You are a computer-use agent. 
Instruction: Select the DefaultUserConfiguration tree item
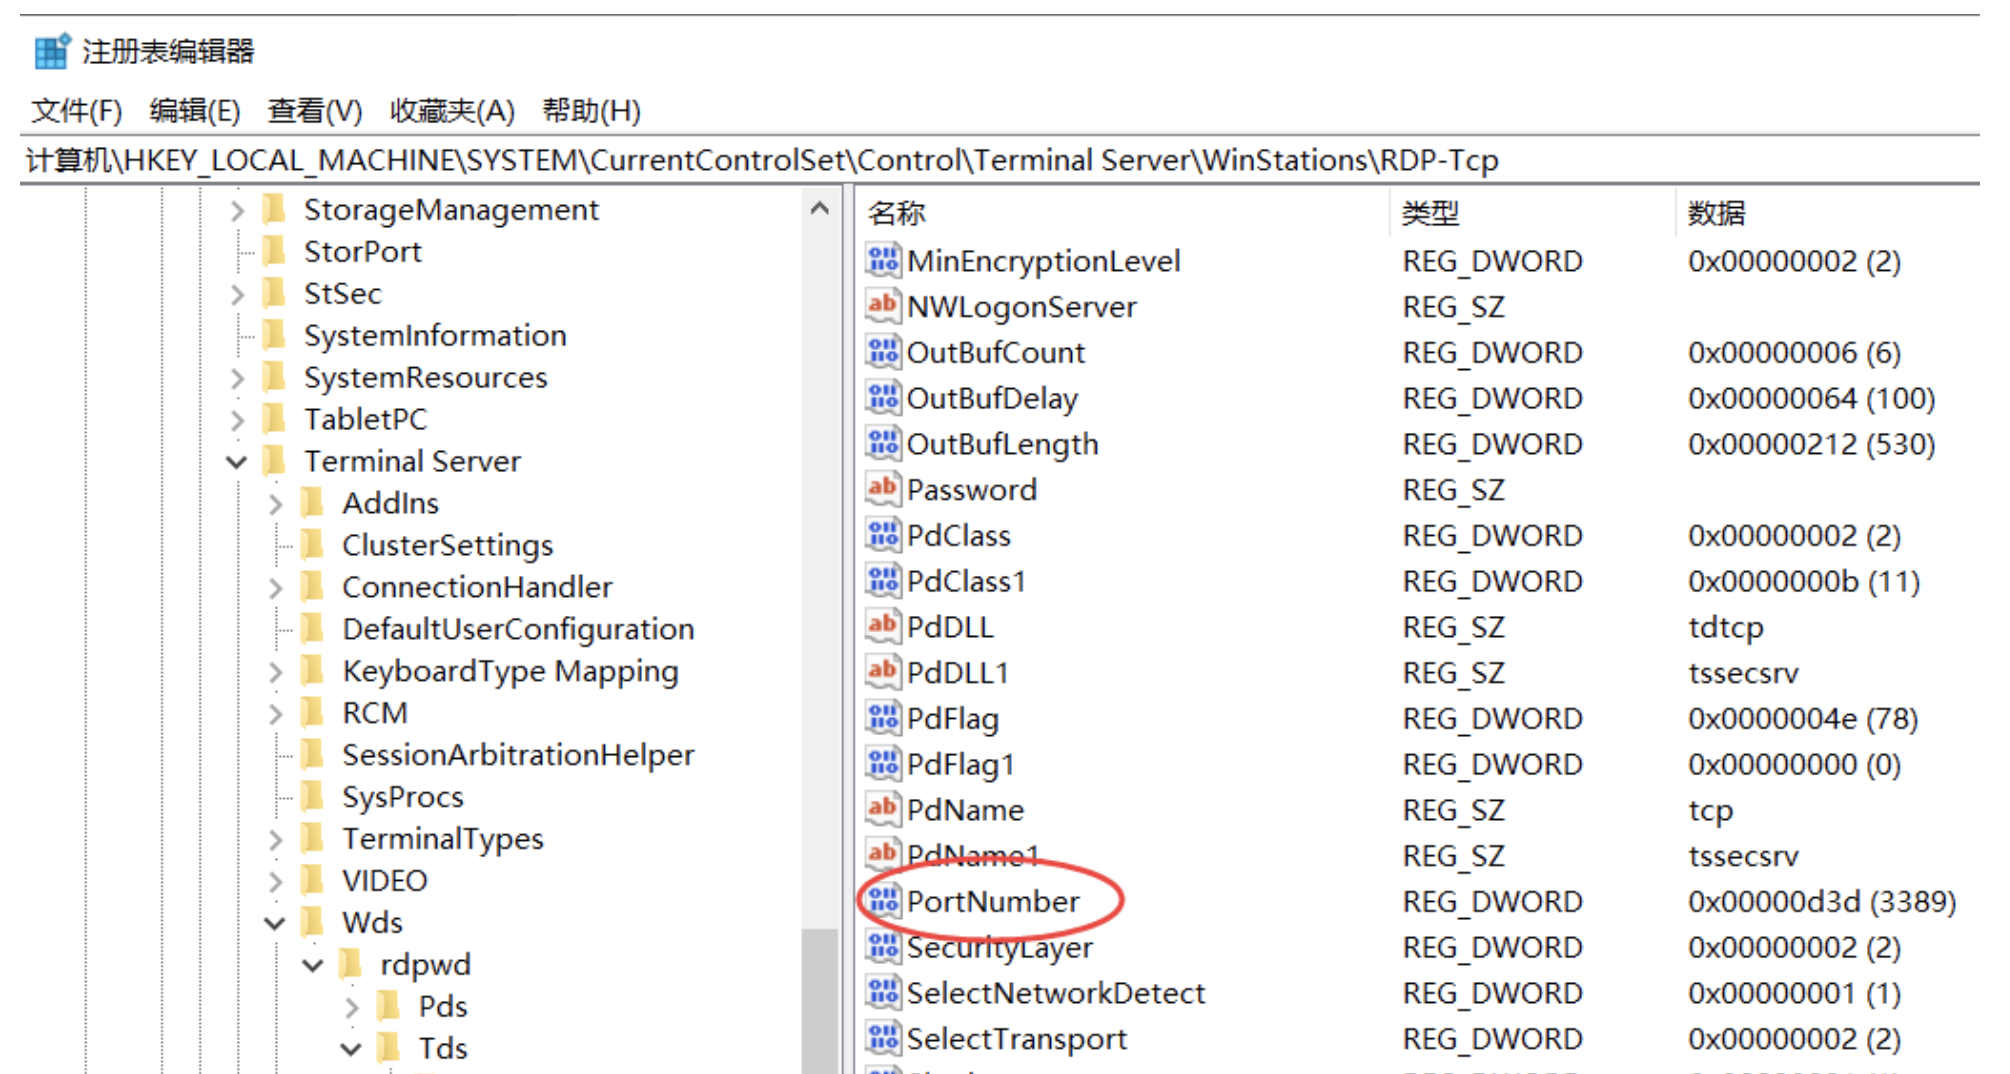pyautogui.click(x=518, y=629)
